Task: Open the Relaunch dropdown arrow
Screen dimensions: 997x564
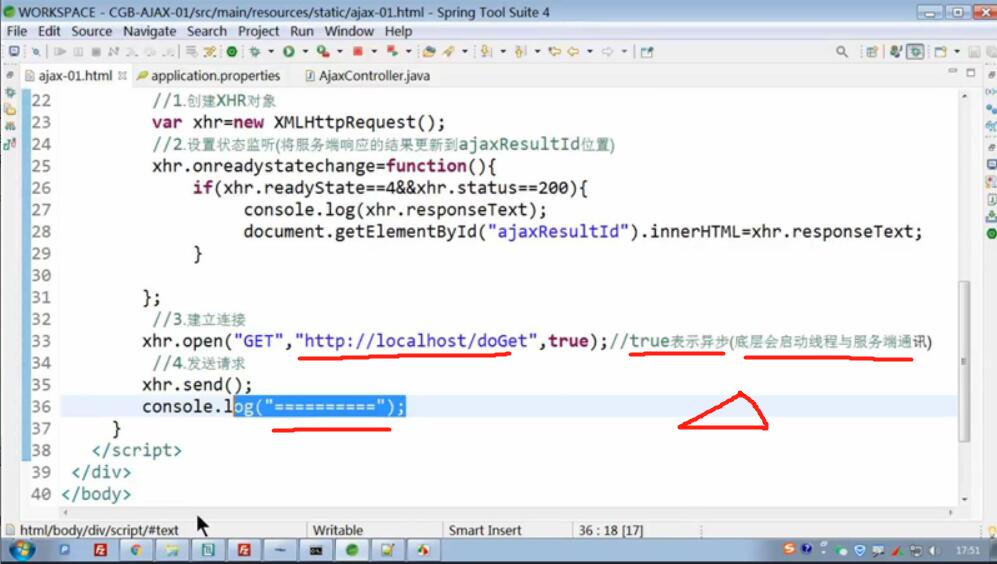Action: (408, 52)
